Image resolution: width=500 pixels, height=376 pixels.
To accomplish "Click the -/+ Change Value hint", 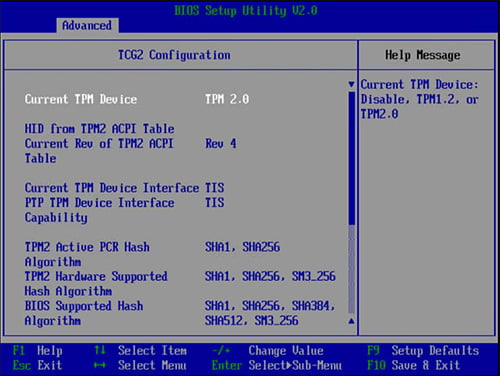I will 268,351.
